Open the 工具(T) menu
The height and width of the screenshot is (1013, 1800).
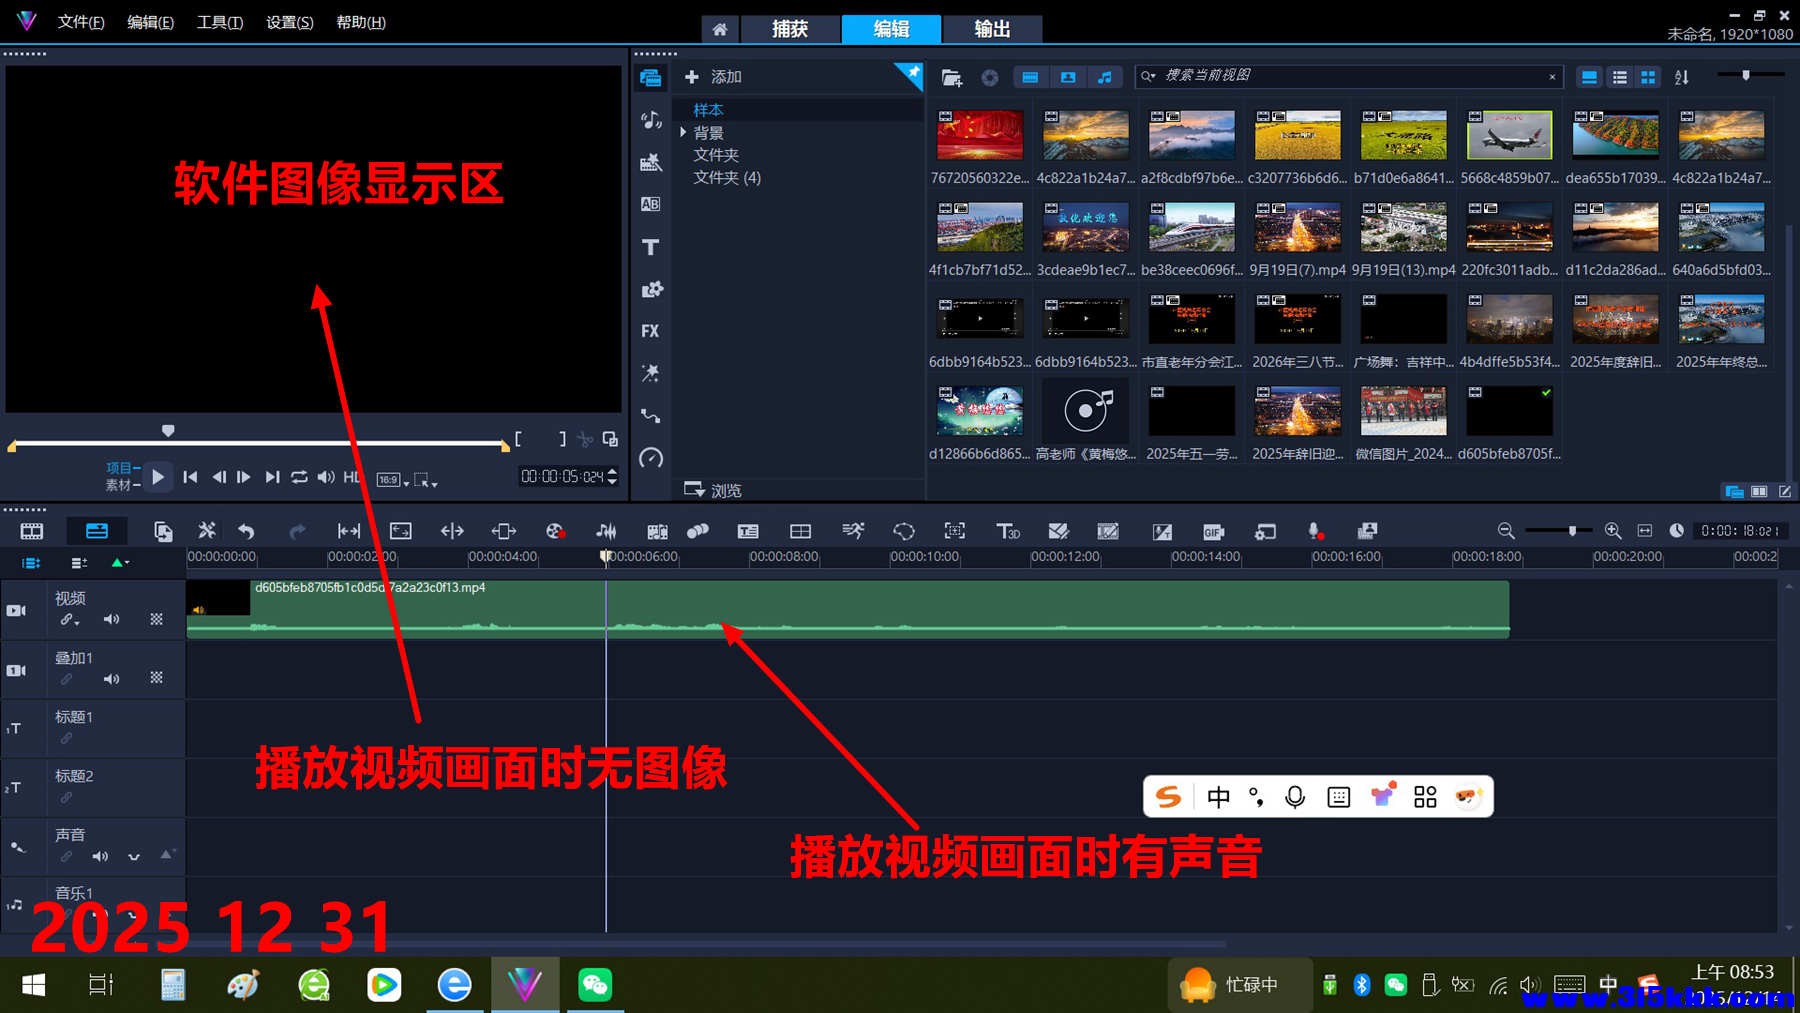[x=219, y=21]
